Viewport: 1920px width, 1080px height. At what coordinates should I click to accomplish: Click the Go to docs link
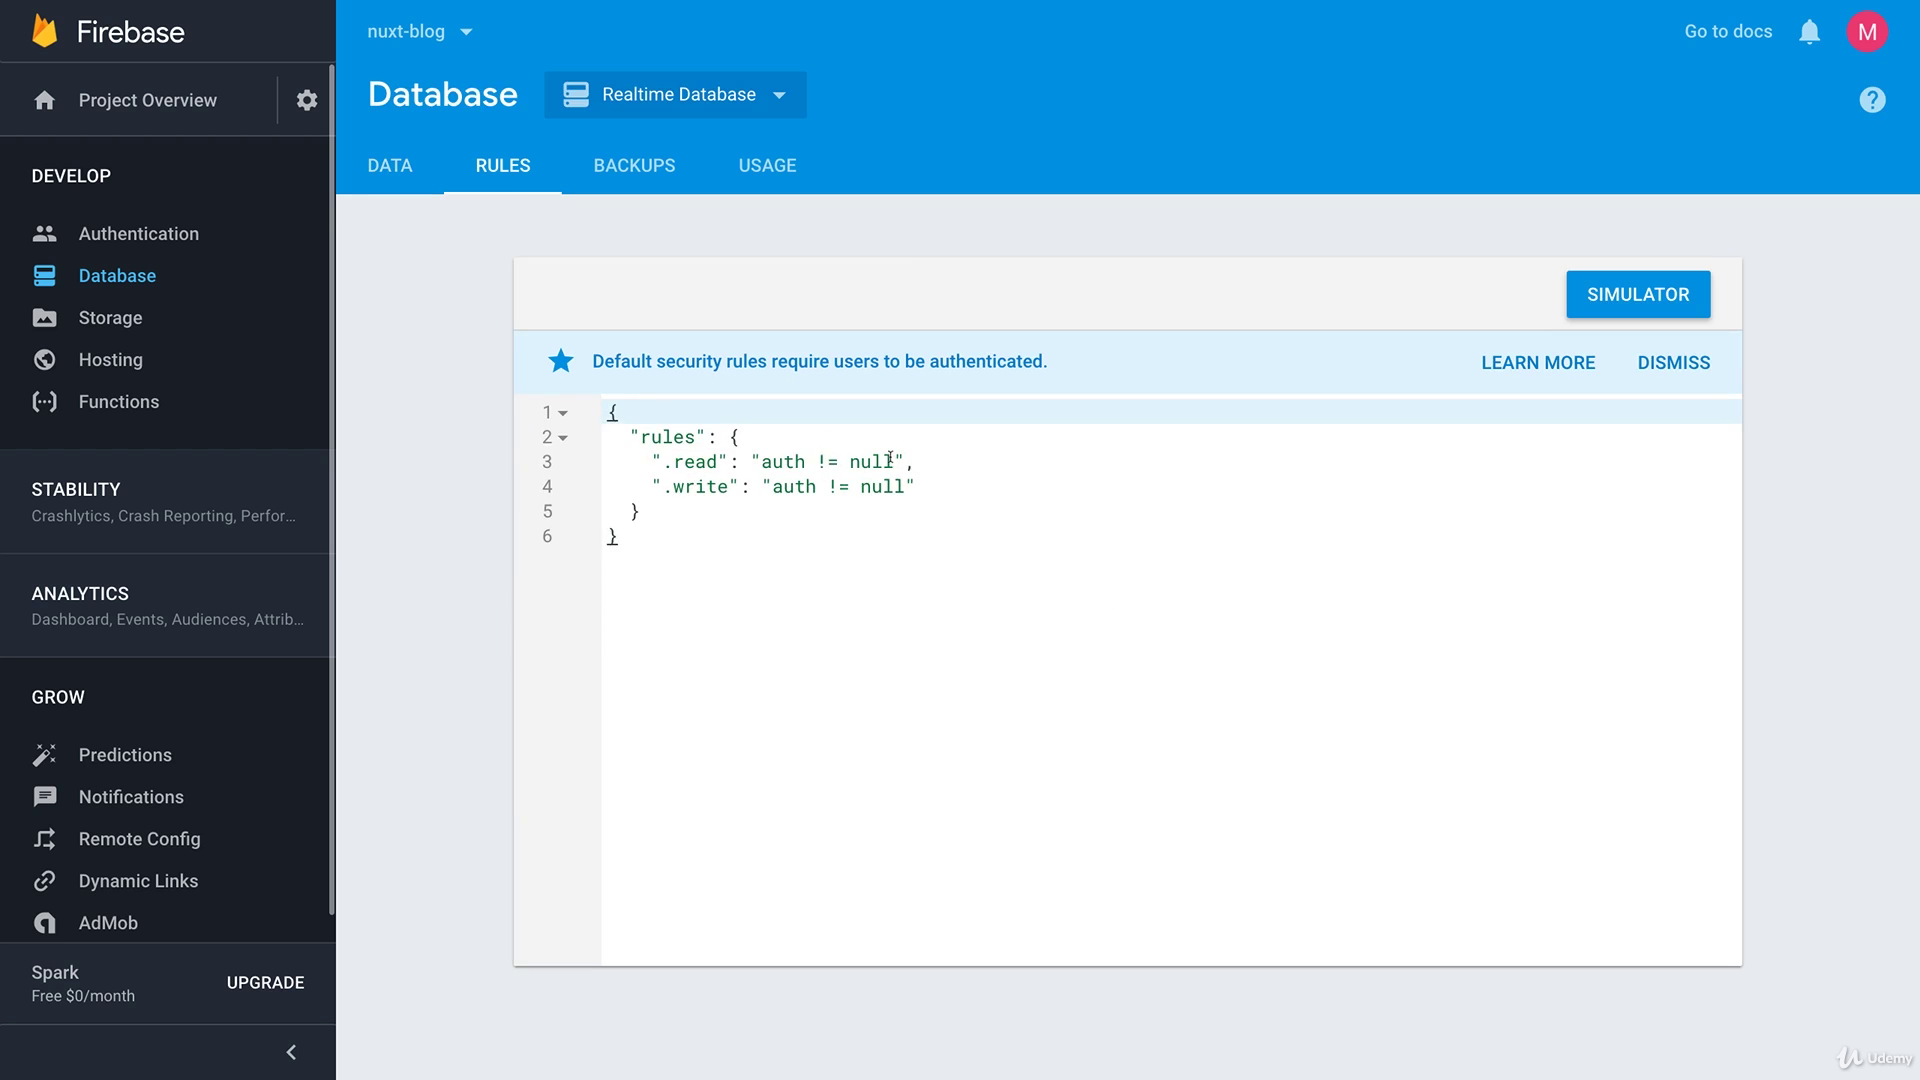click(x=1728, y=32)
